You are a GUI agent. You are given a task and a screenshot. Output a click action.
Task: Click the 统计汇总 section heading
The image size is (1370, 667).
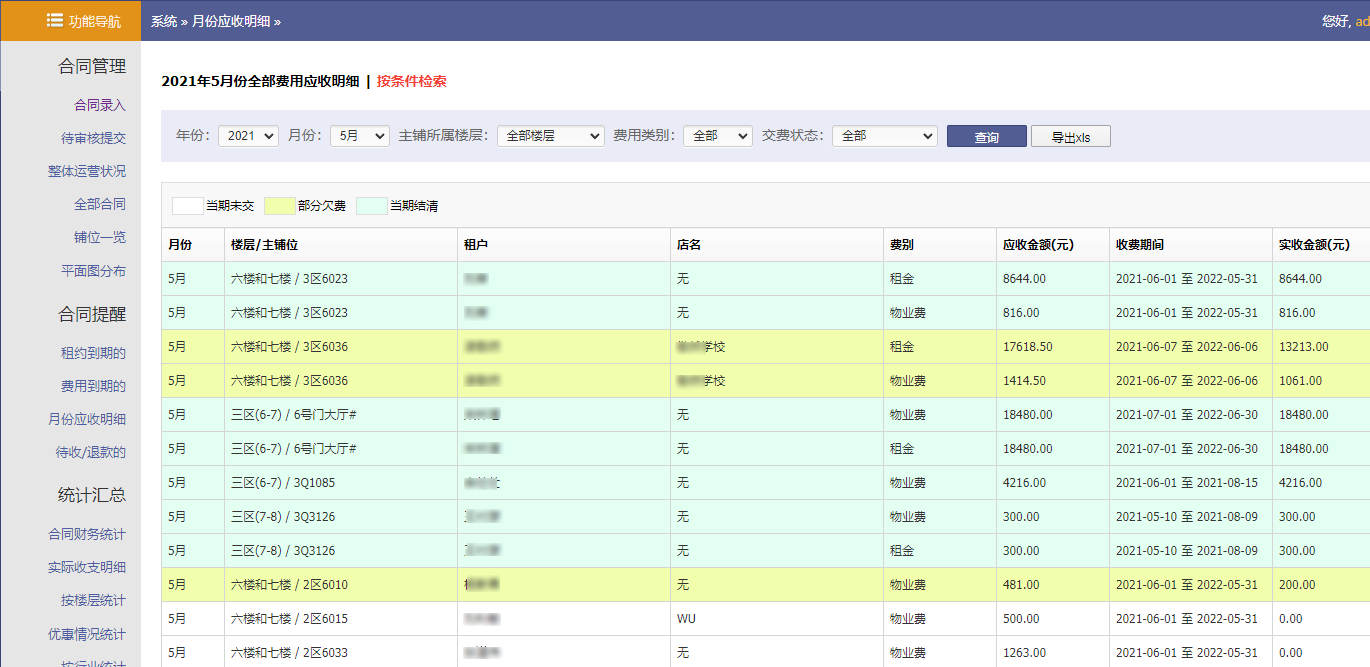pyautogui.click(x=92, y=495)
